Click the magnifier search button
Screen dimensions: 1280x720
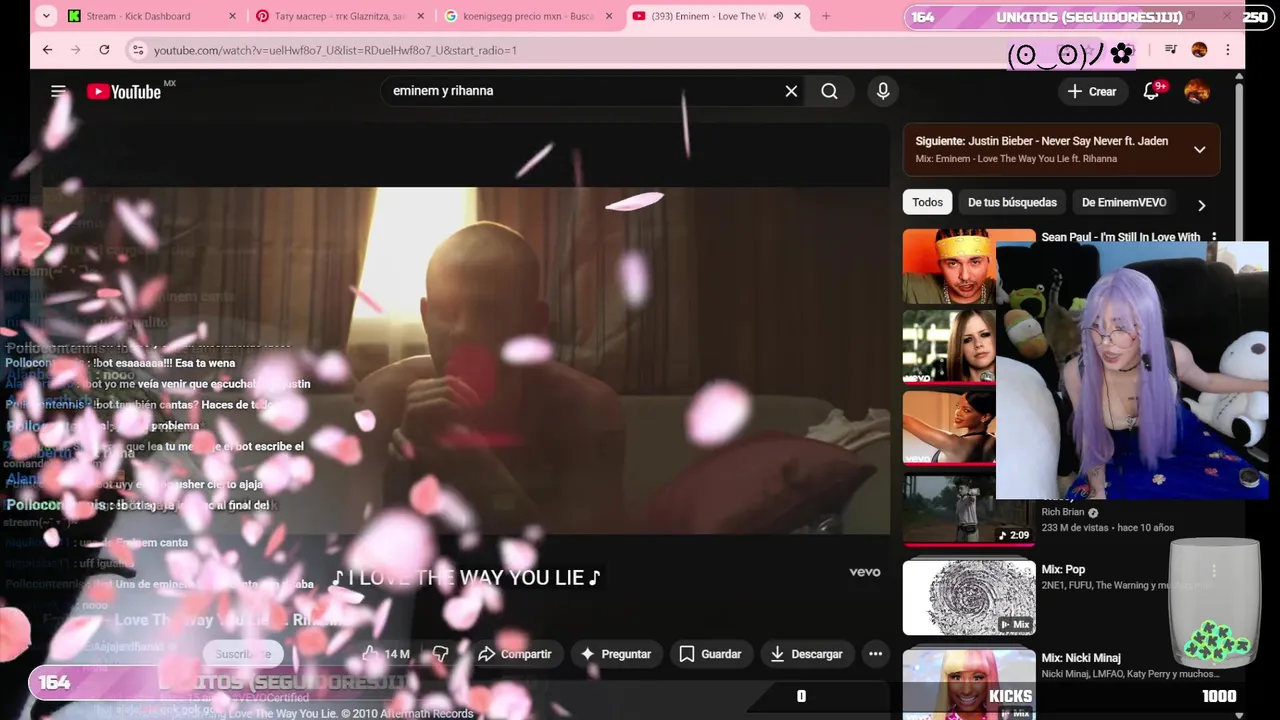tap(829, 91)
